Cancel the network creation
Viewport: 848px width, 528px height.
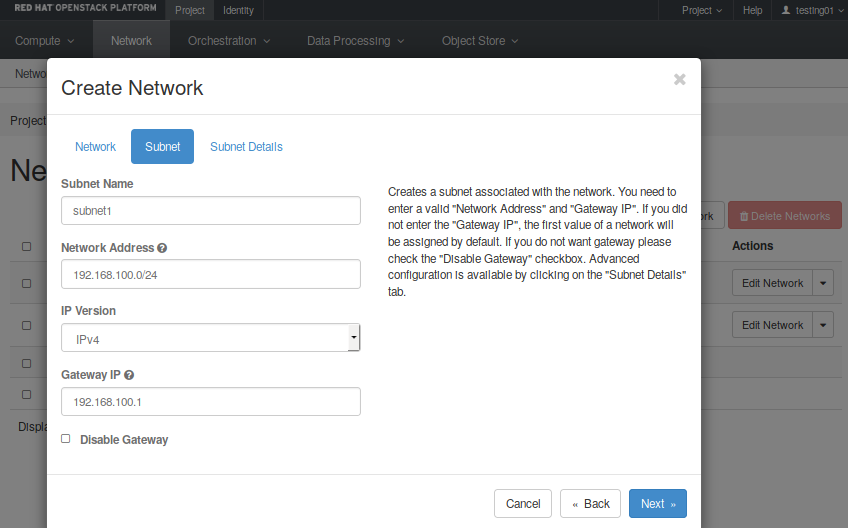[x=523, y=504]
